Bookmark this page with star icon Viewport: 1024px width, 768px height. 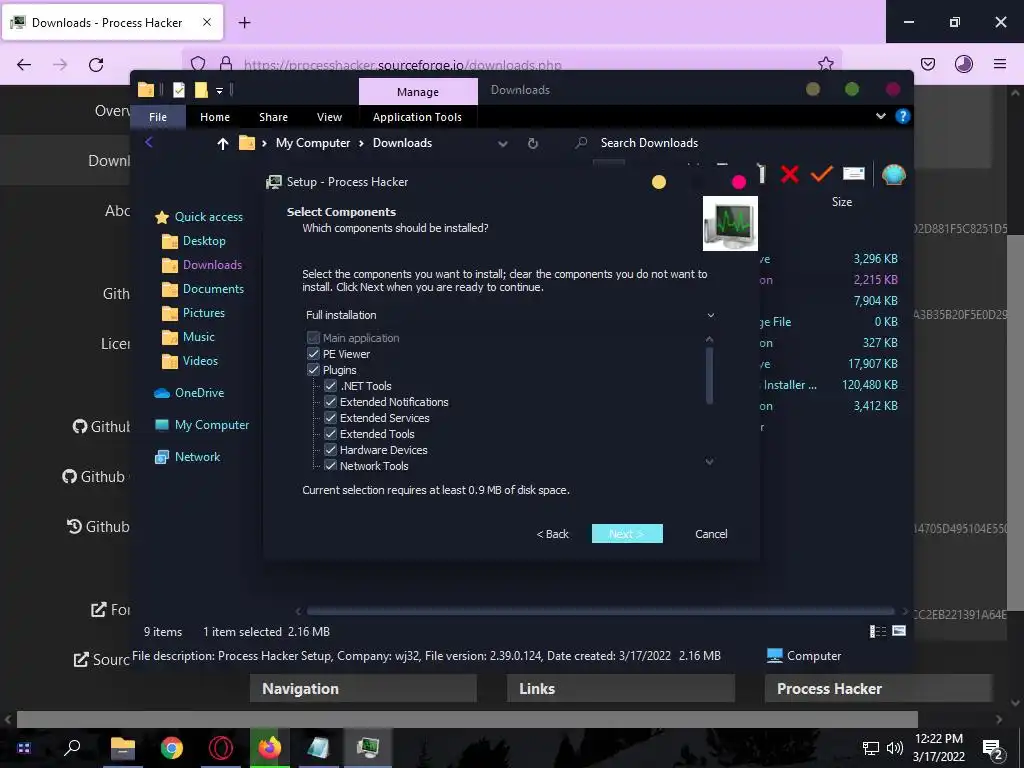[825, 63]
